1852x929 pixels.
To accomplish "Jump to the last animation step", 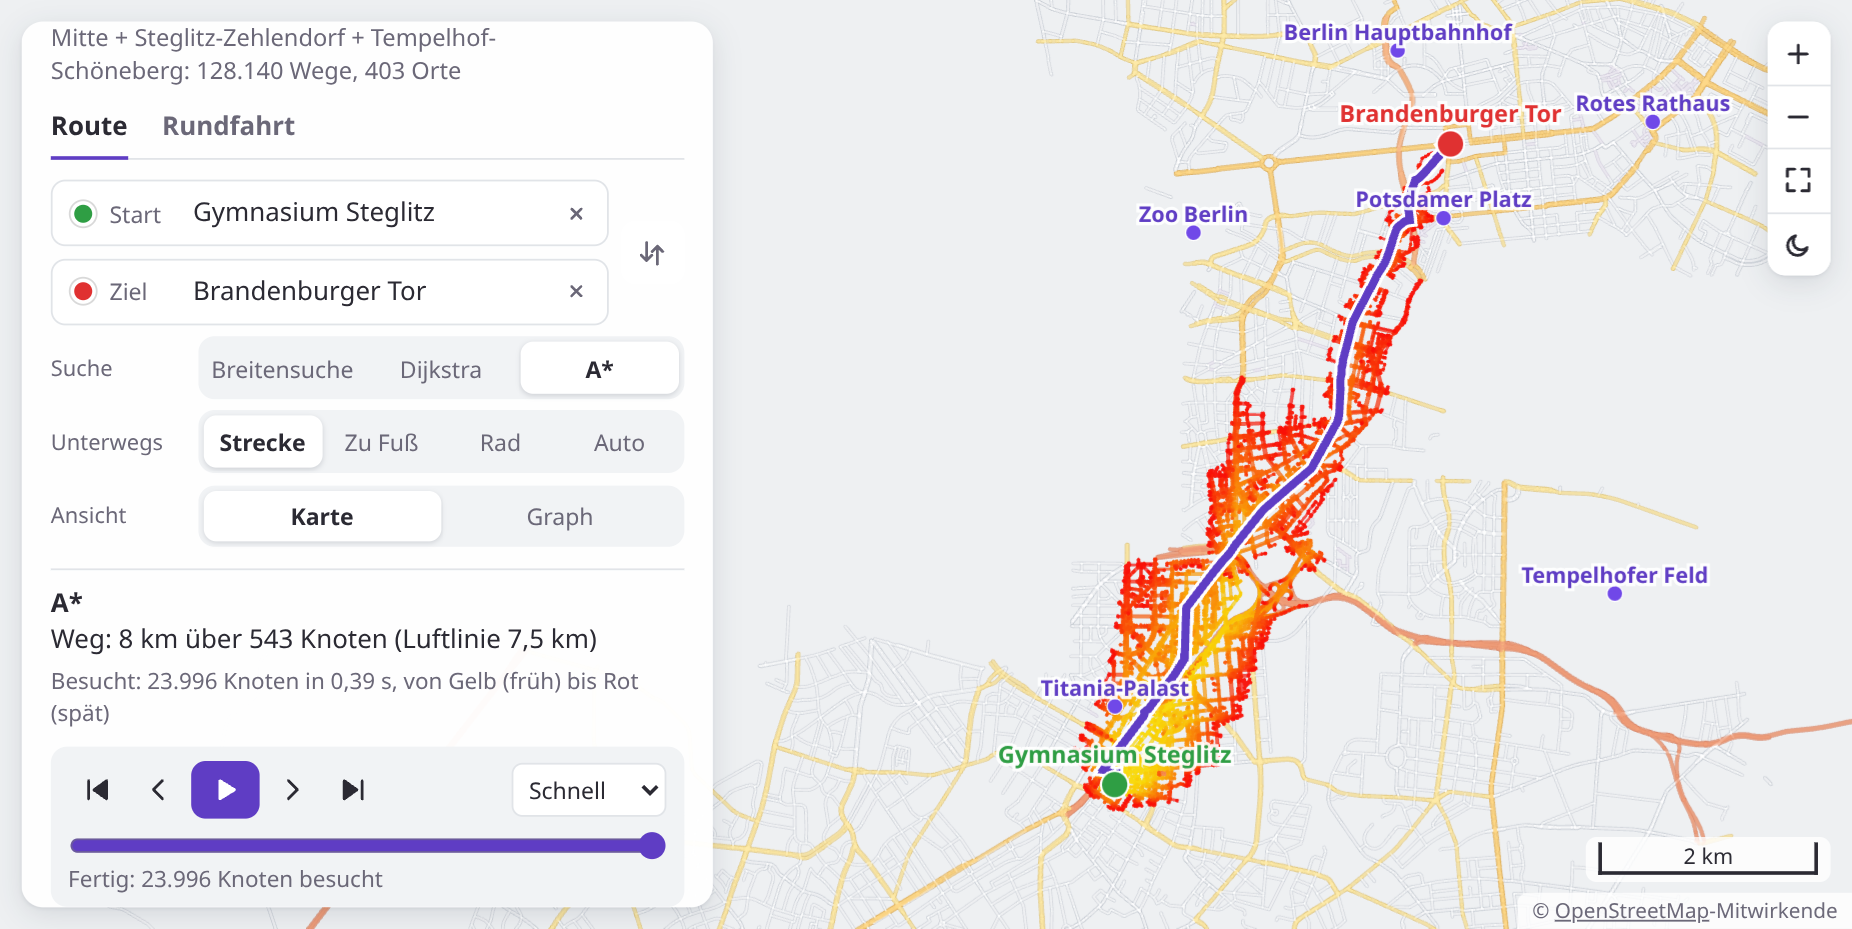I will click(353, 790).
